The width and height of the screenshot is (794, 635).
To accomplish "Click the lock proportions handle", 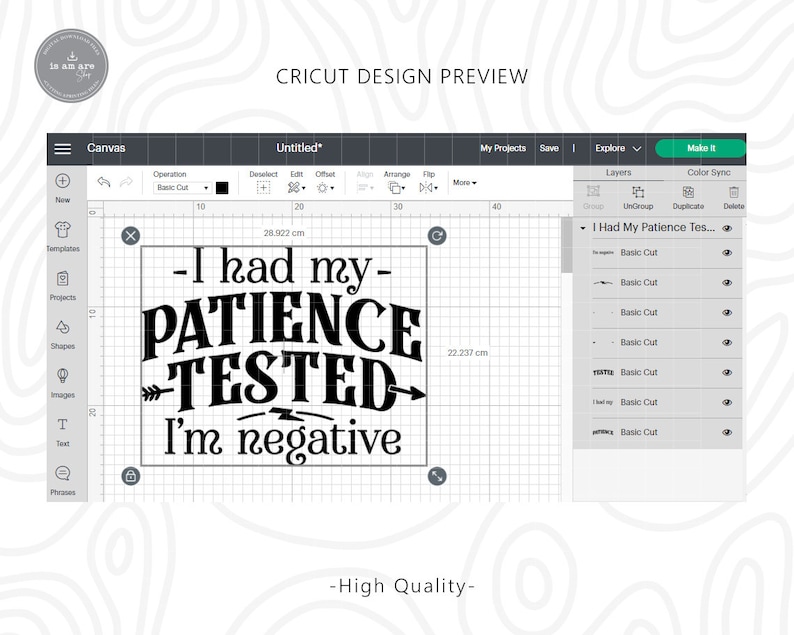I will 131,475.
